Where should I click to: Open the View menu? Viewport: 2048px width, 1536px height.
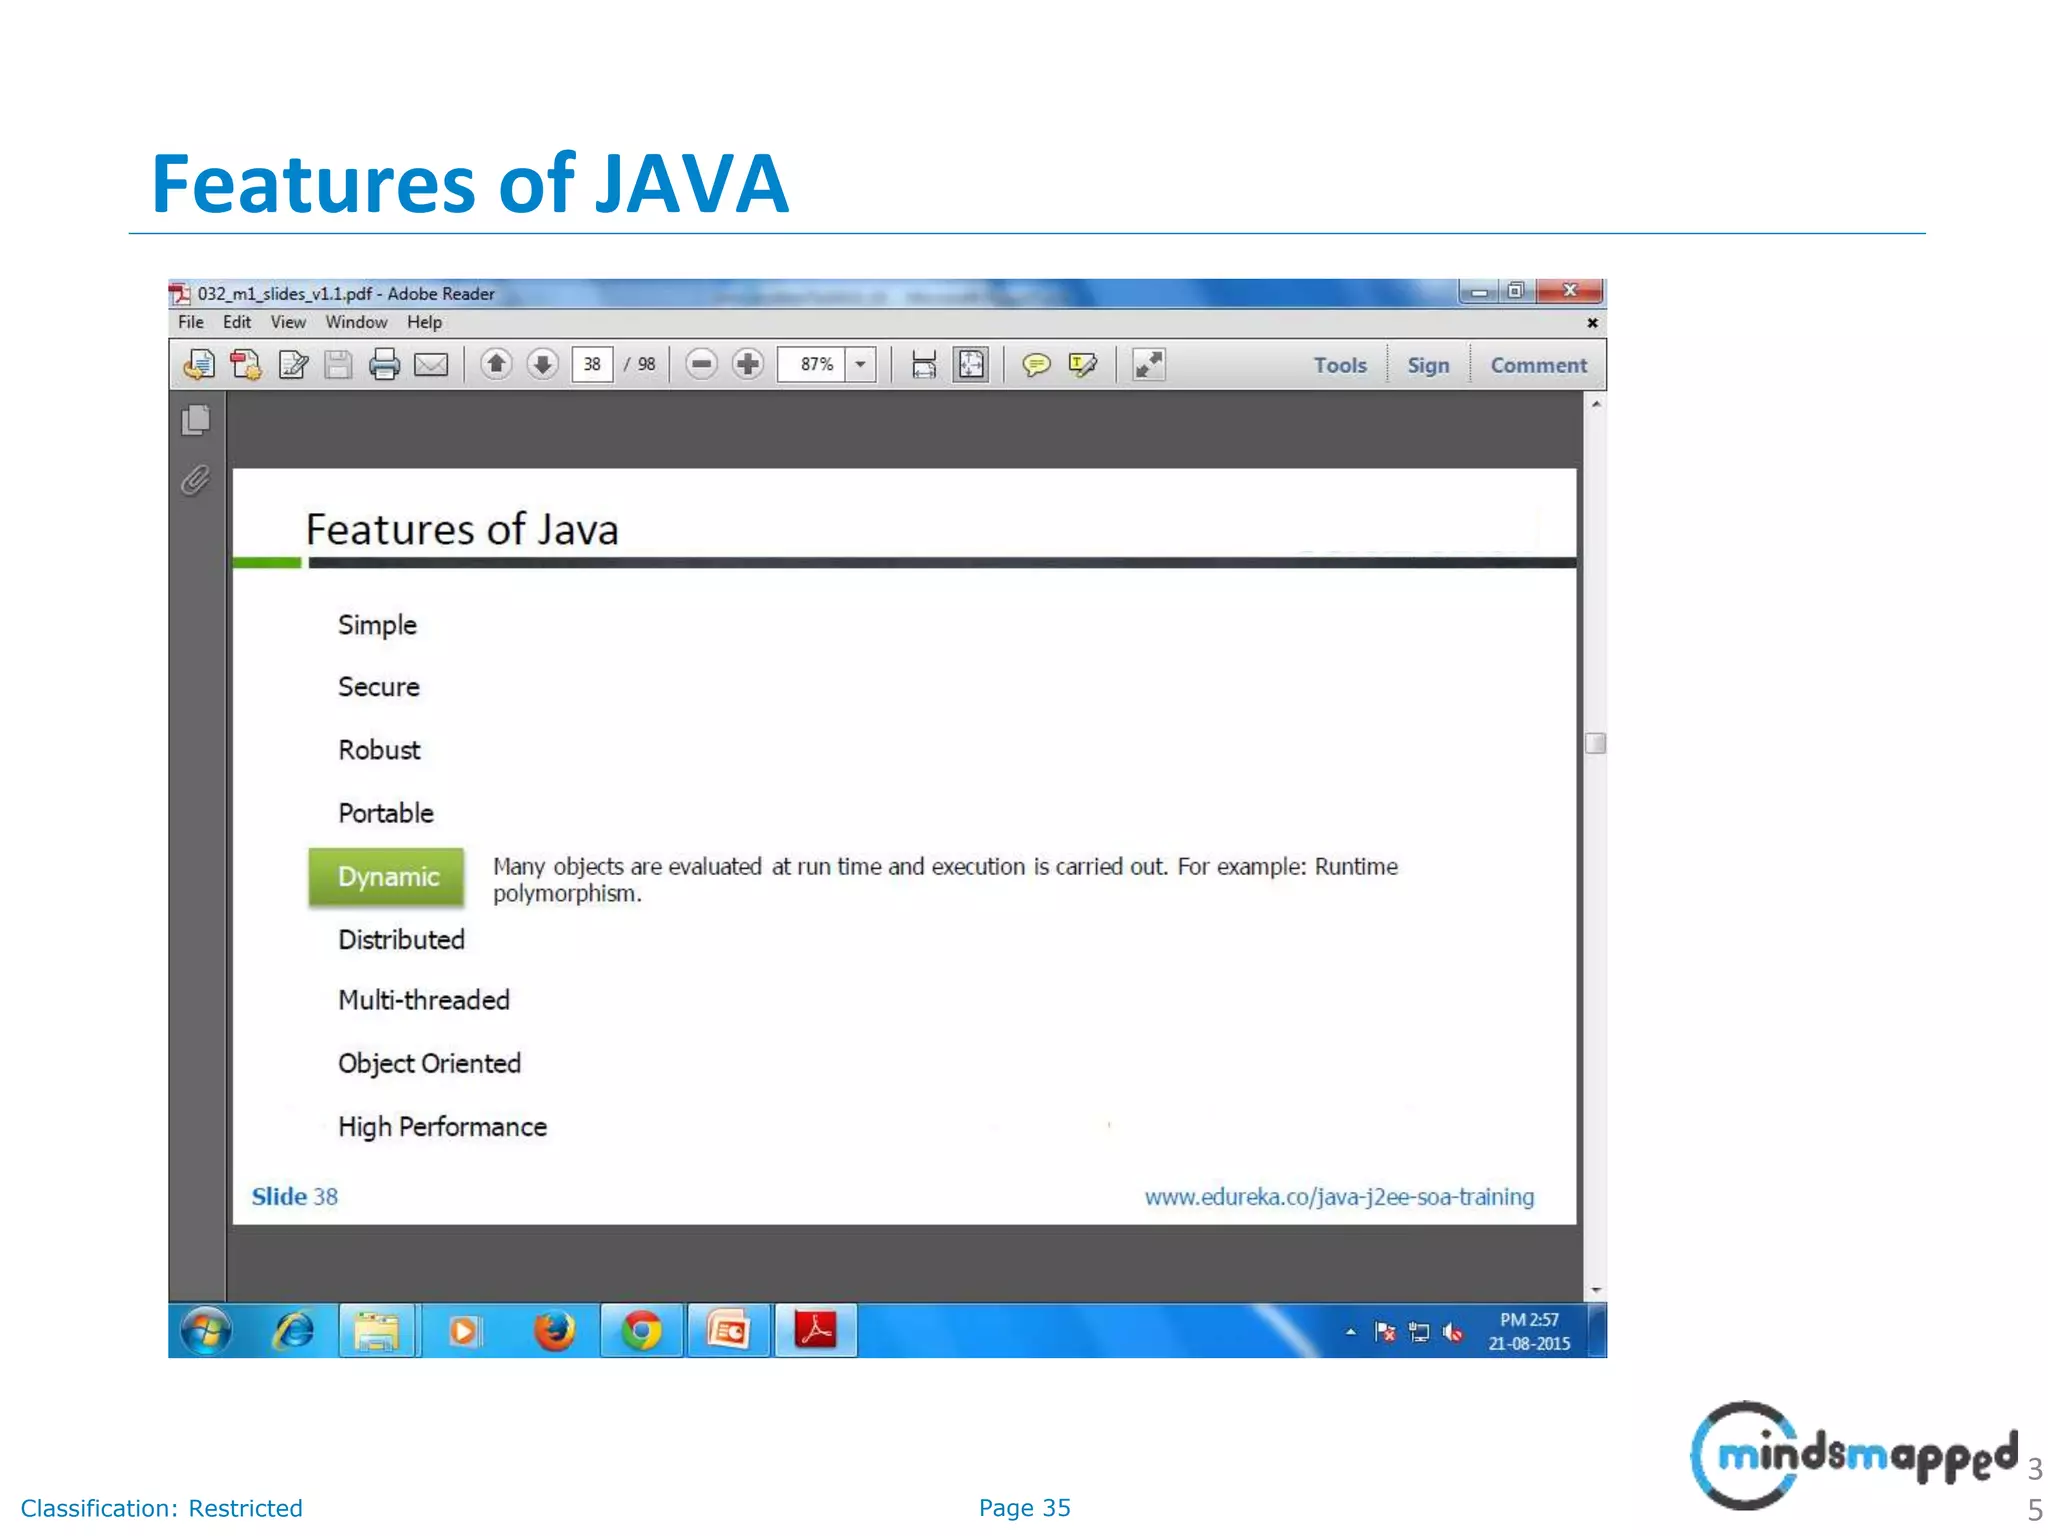[288, 322]
